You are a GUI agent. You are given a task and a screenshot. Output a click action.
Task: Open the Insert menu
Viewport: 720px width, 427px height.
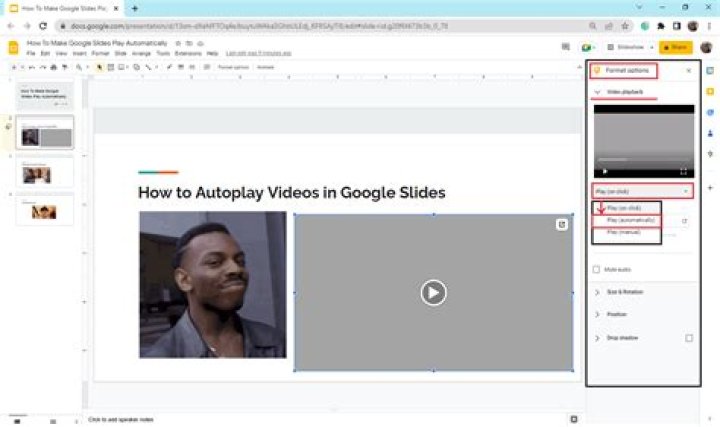(x=79, y=54)
